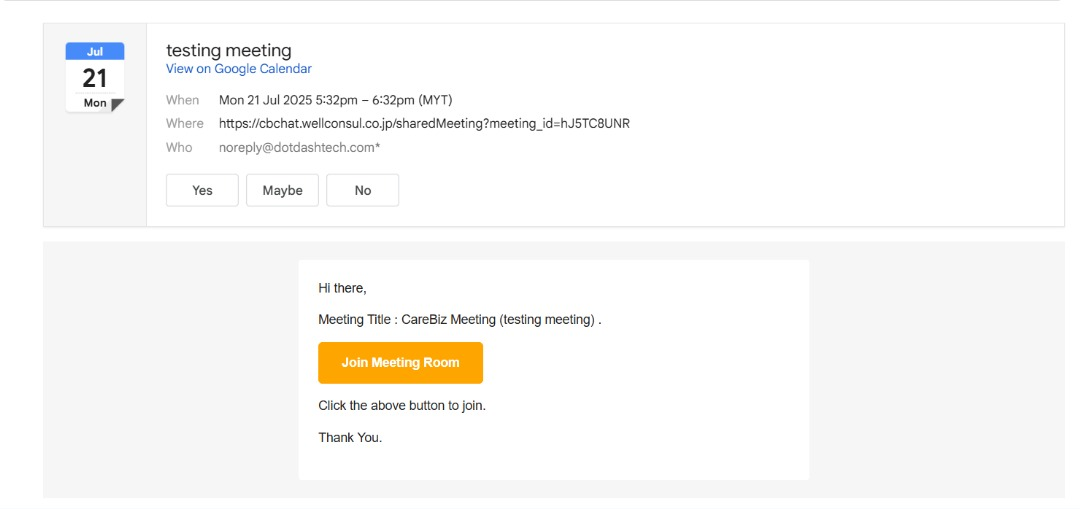Click the CareBiz Meeting title line
The width and height of the screenshot is (1080, 509).
459,320
